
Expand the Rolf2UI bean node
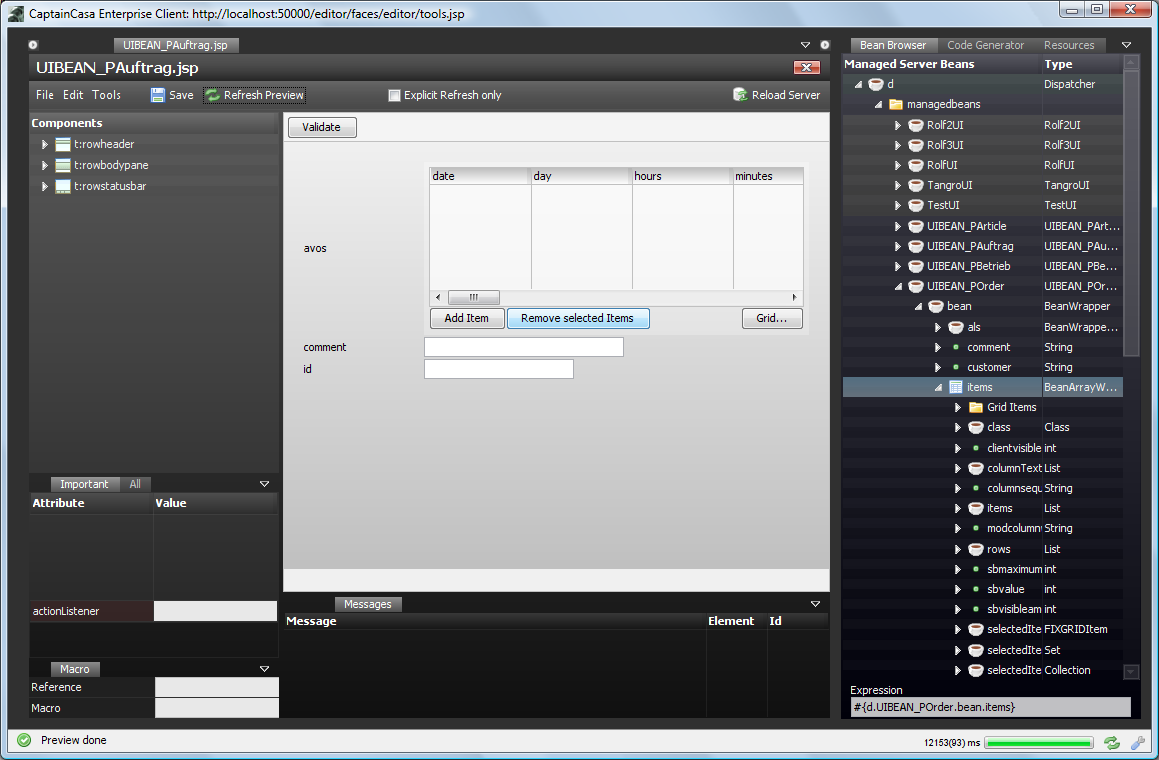(897, 125)
